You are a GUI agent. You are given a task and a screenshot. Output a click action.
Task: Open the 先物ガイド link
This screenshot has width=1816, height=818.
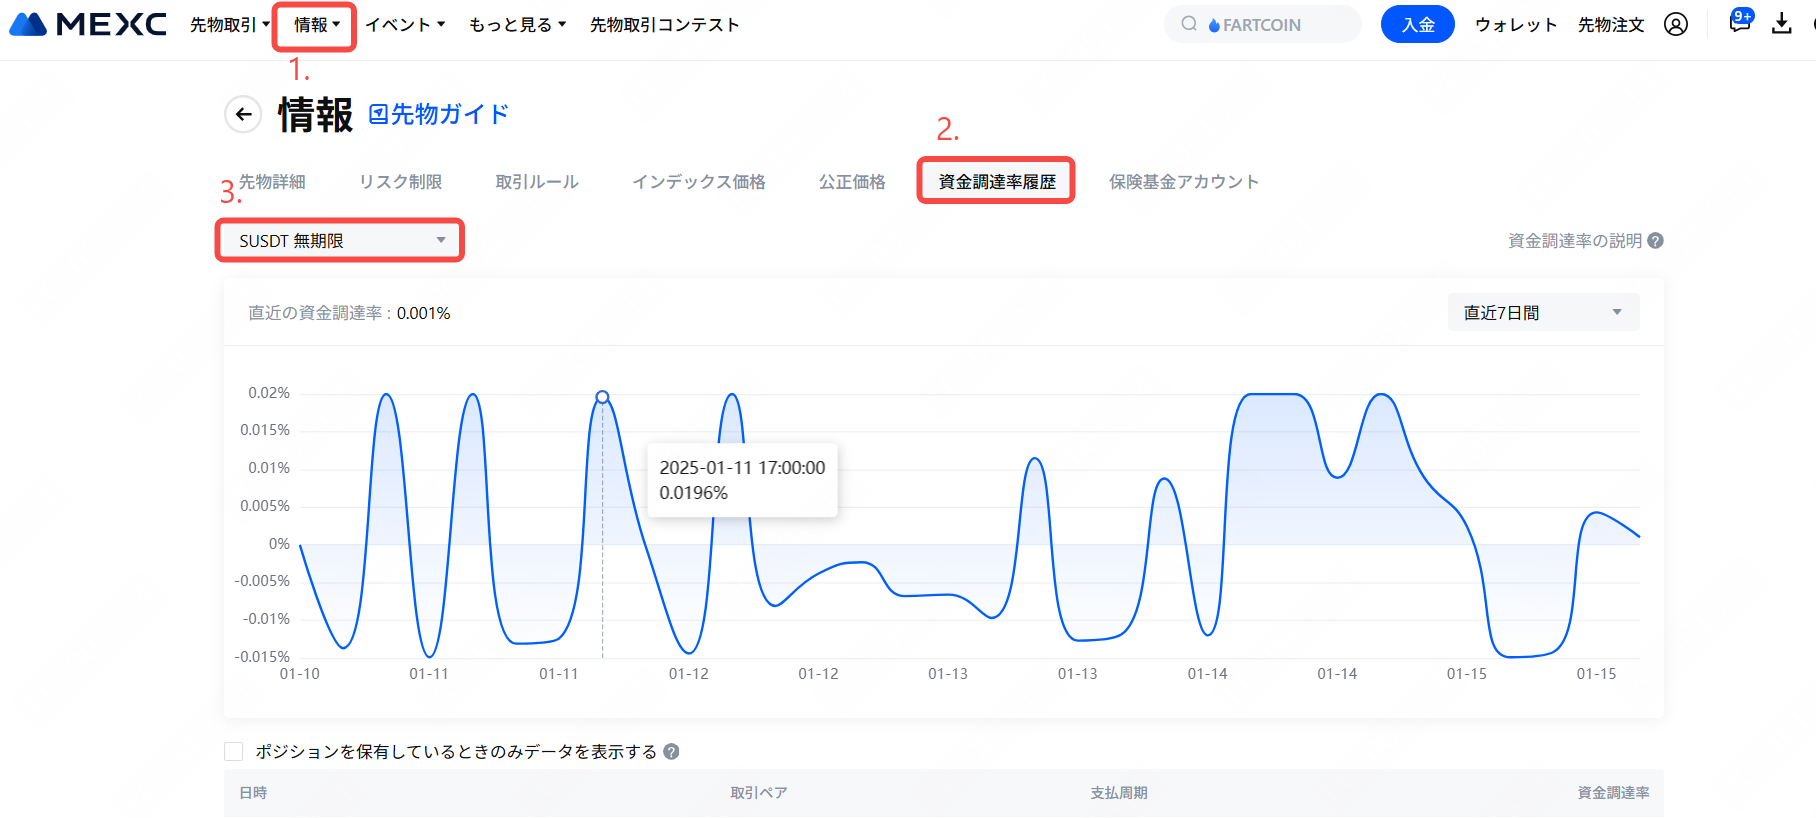439,115
